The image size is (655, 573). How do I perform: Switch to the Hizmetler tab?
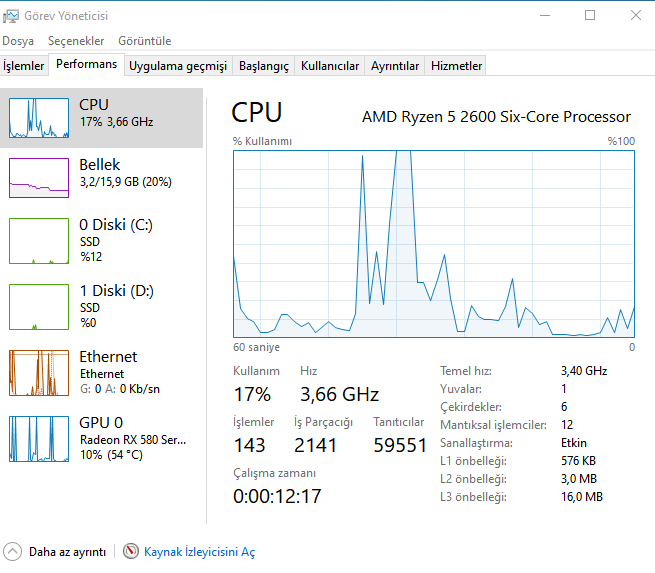pos(456,66)
